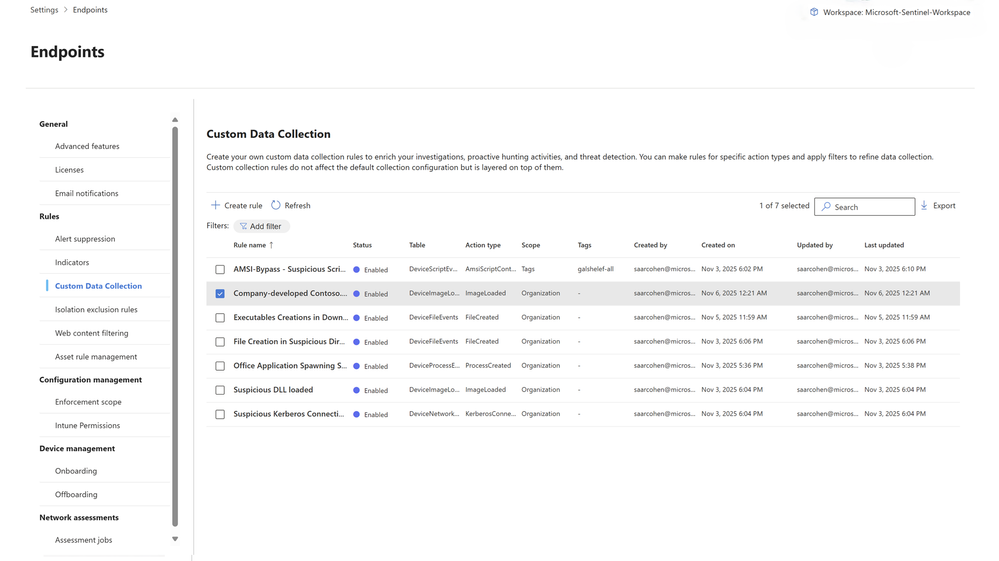Click the galshelef-all tag cell
The height and width of the screenshot is (561, 999).
tap(596, 269)
